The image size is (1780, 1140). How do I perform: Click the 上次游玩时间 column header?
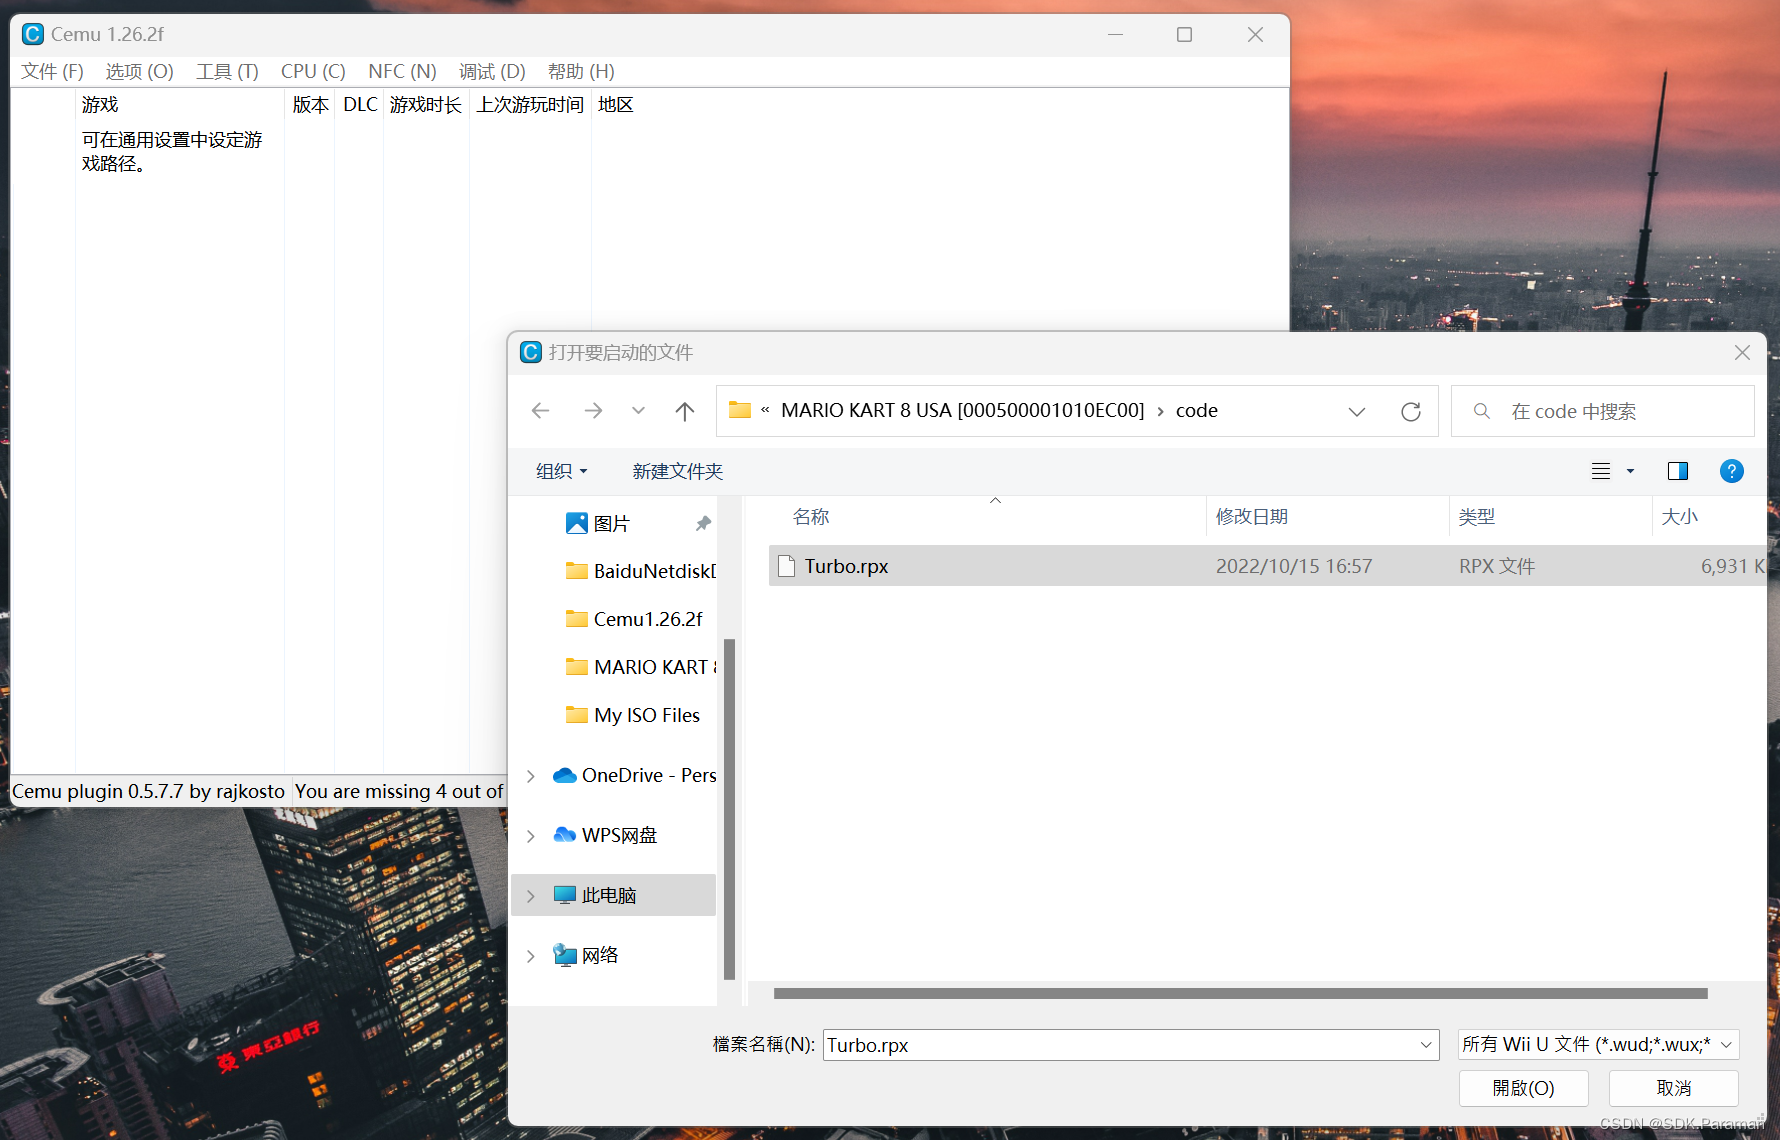click(530, 105)
